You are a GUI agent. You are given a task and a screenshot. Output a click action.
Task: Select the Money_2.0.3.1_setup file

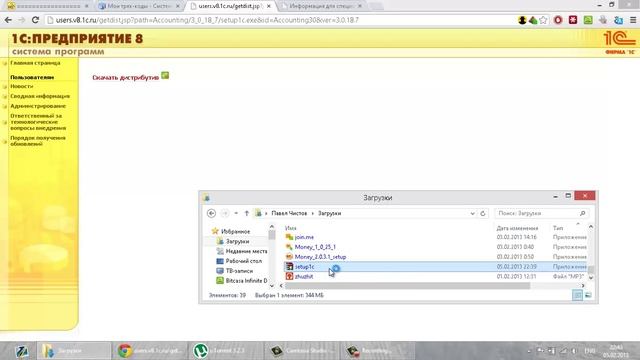[x=320, y=257]
